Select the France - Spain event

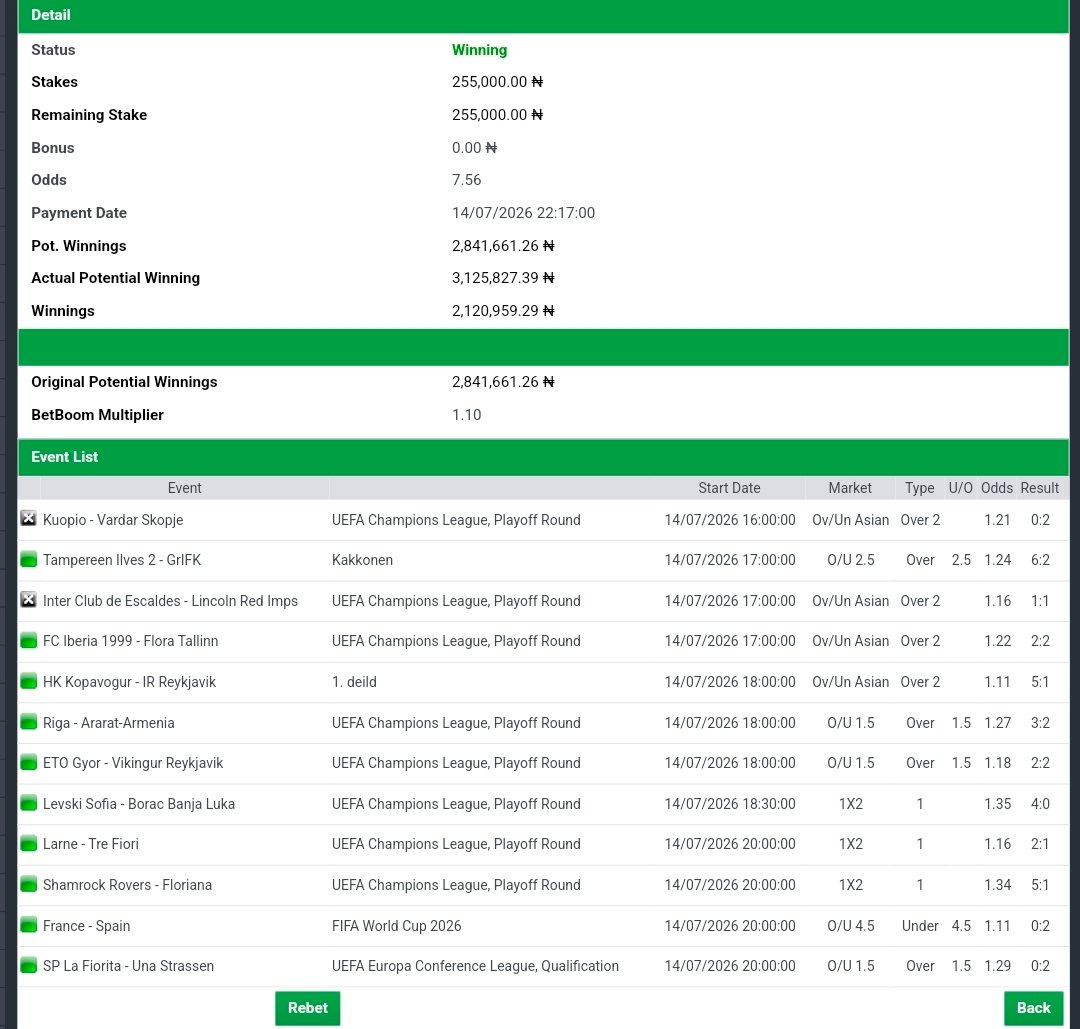(86, 926)
